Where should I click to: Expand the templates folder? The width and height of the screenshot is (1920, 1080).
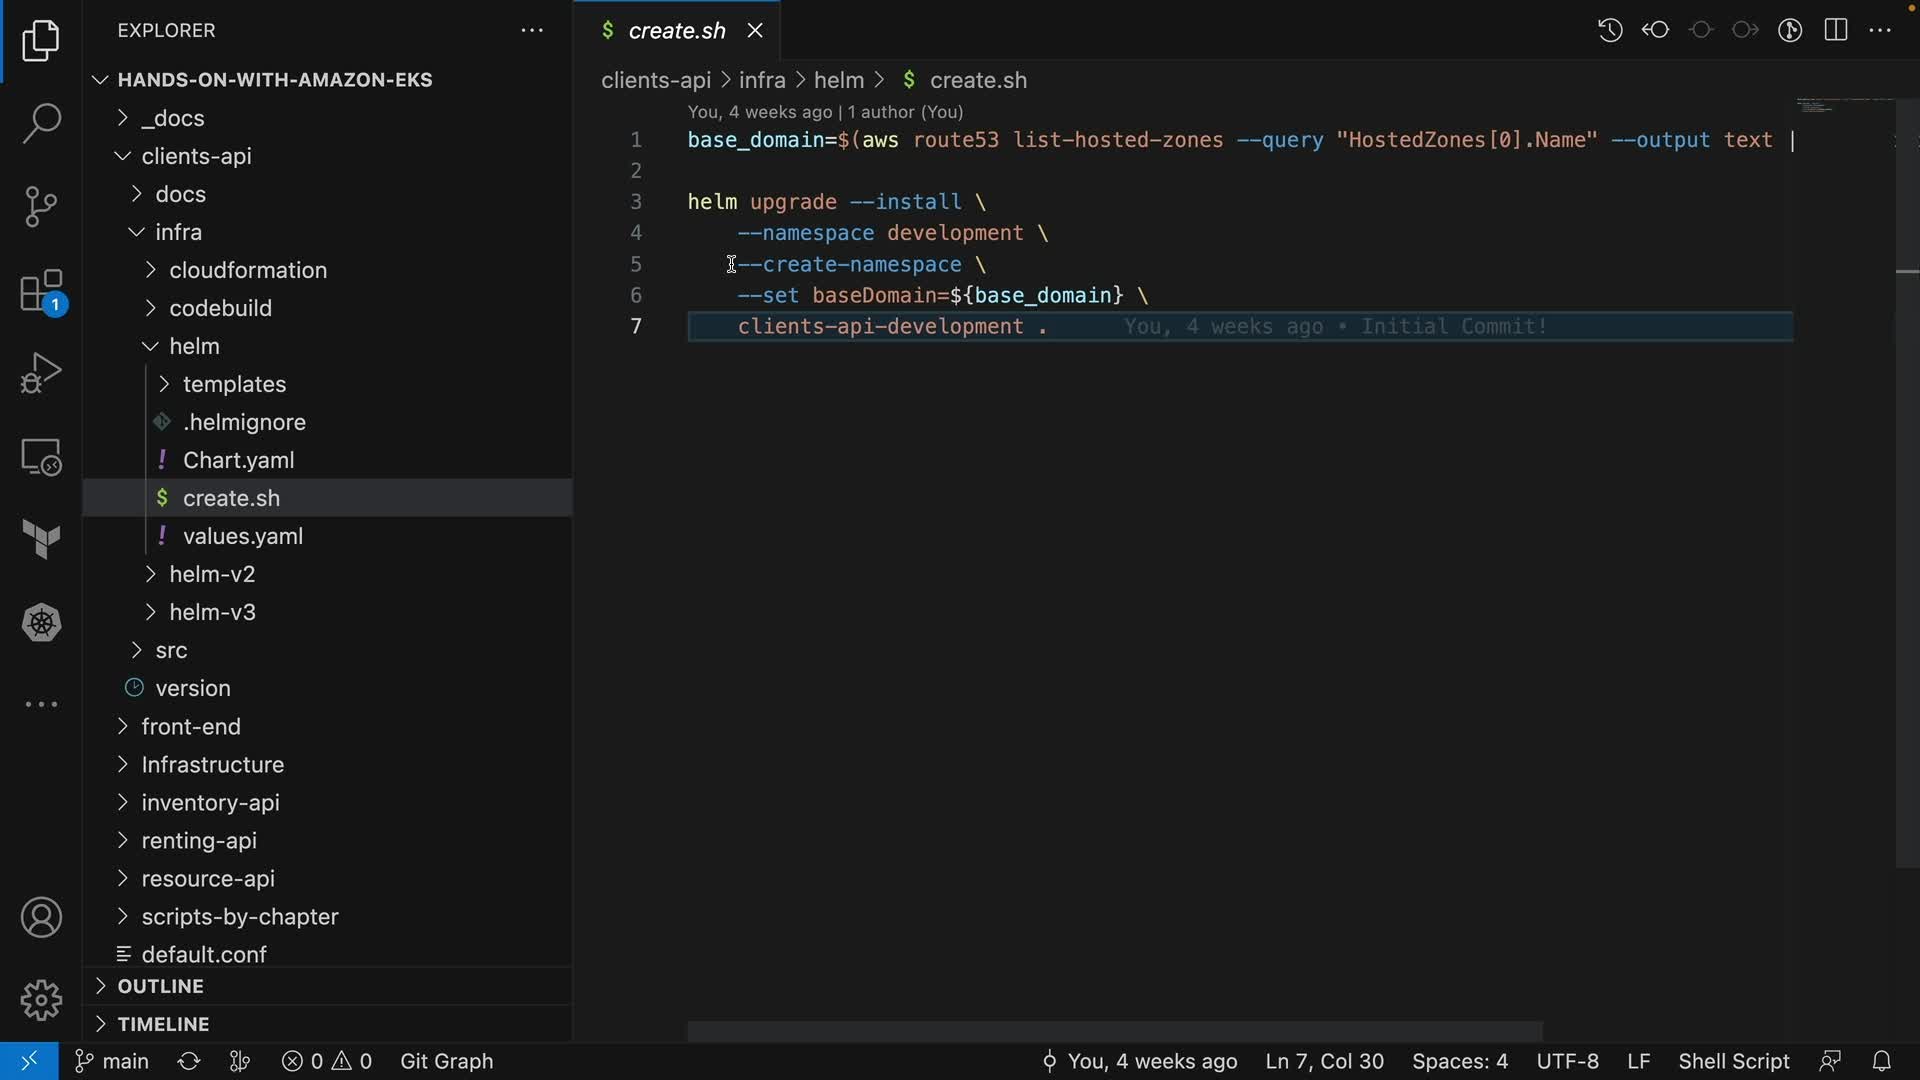234,384
